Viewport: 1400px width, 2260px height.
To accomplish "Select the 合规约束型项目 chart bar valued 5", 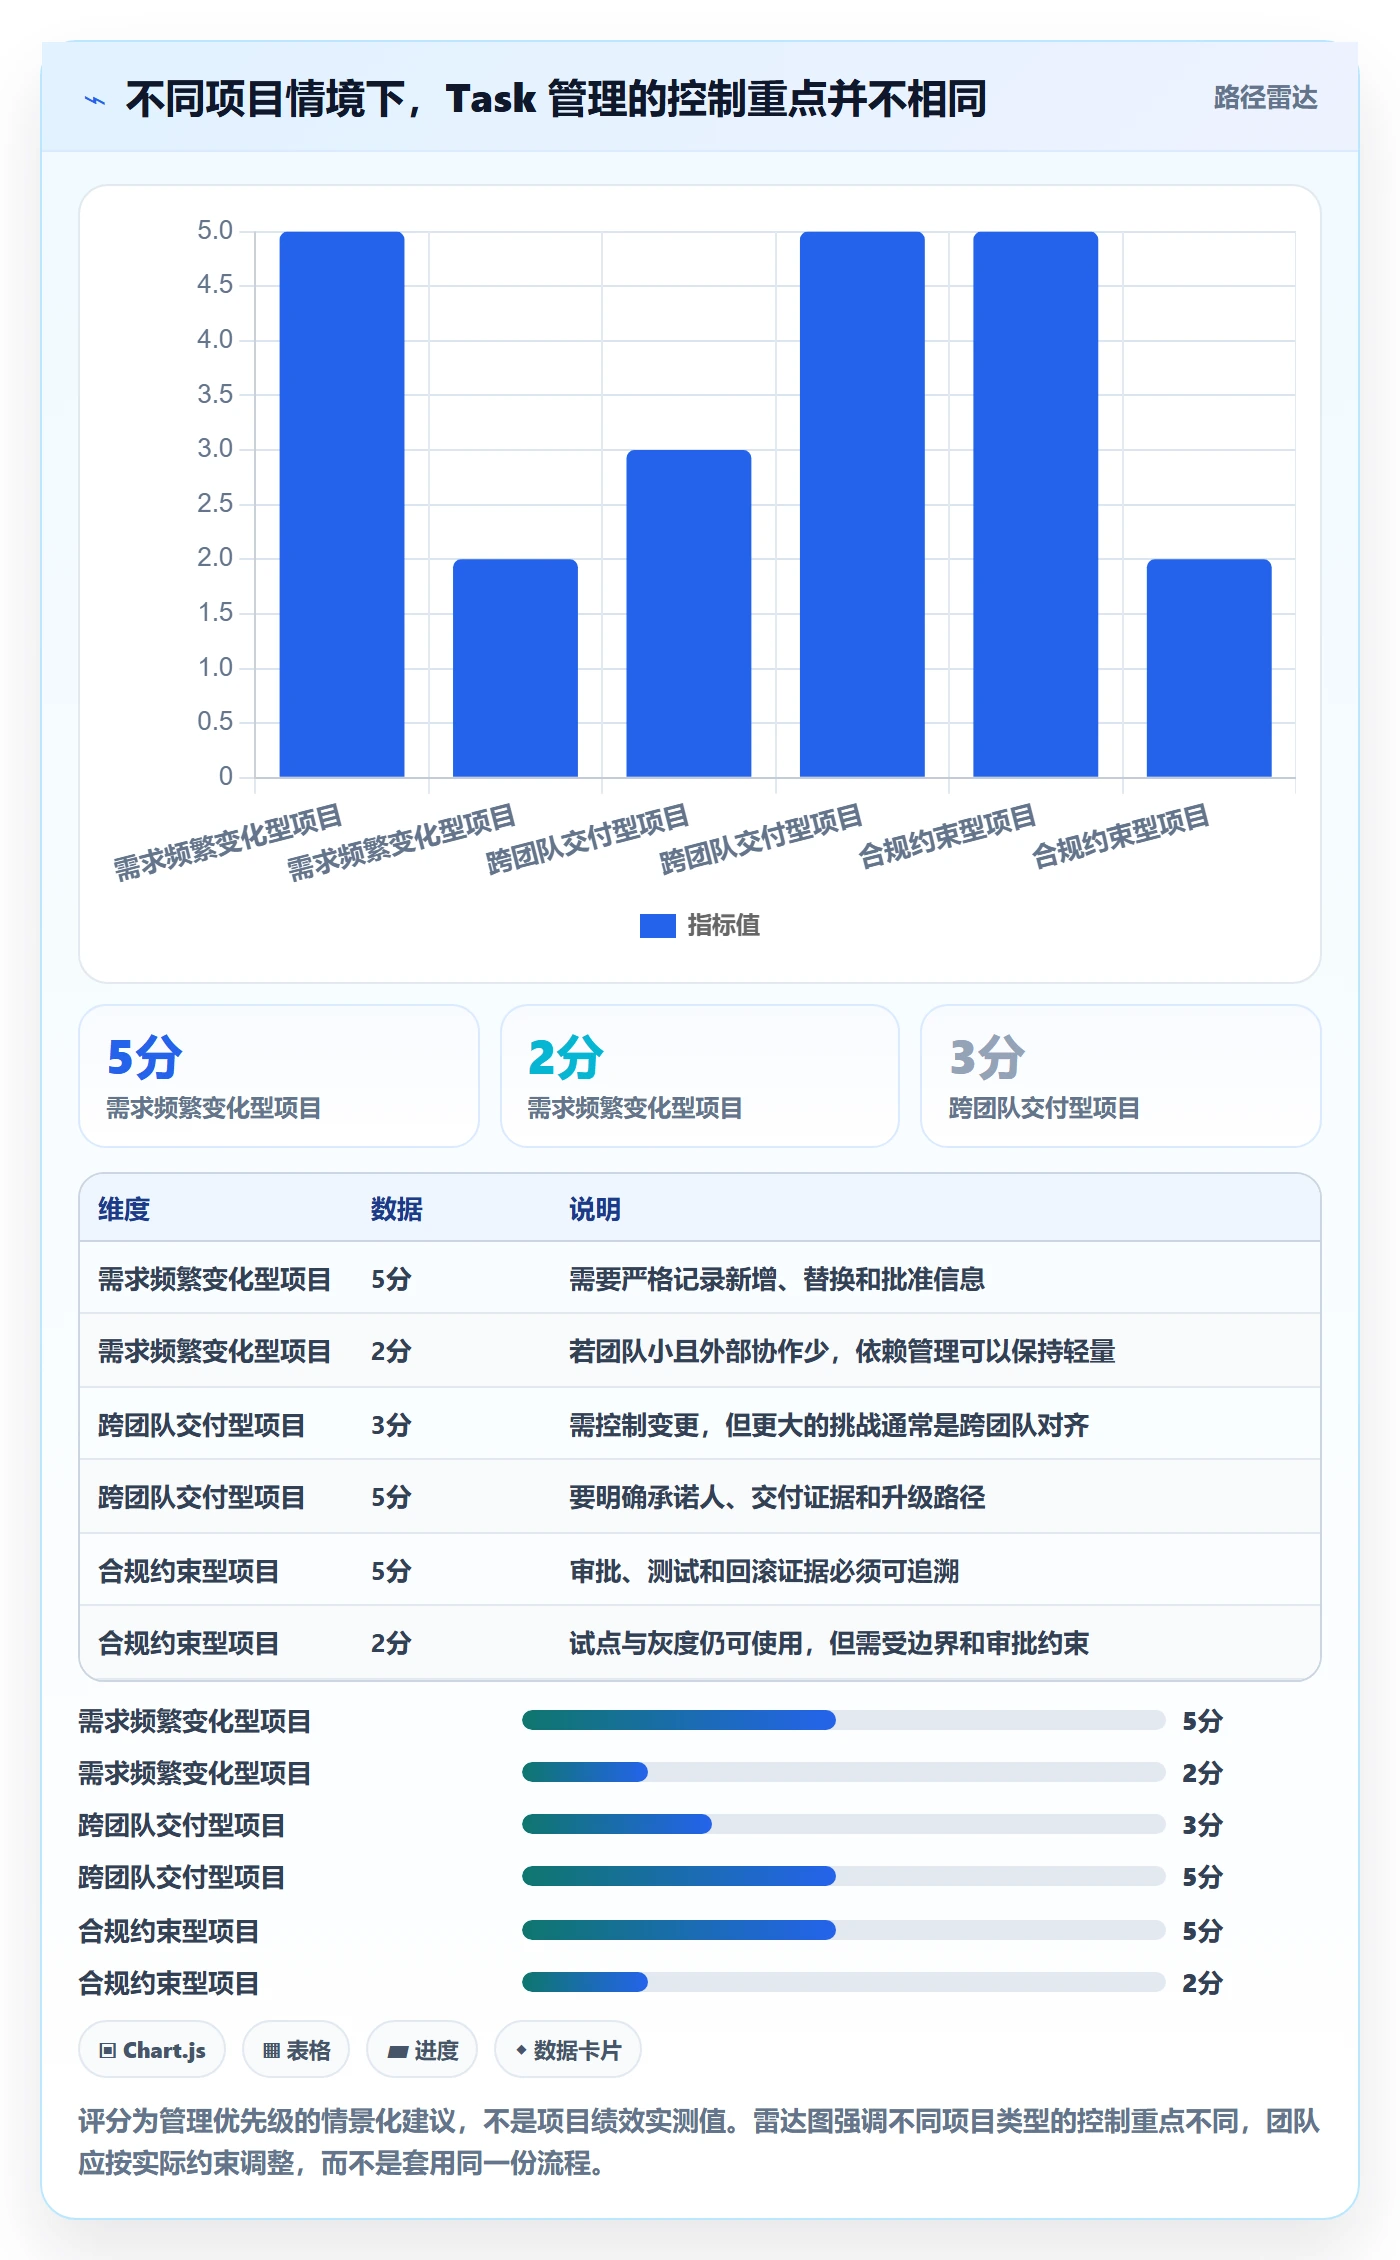I will (1035, 504).
